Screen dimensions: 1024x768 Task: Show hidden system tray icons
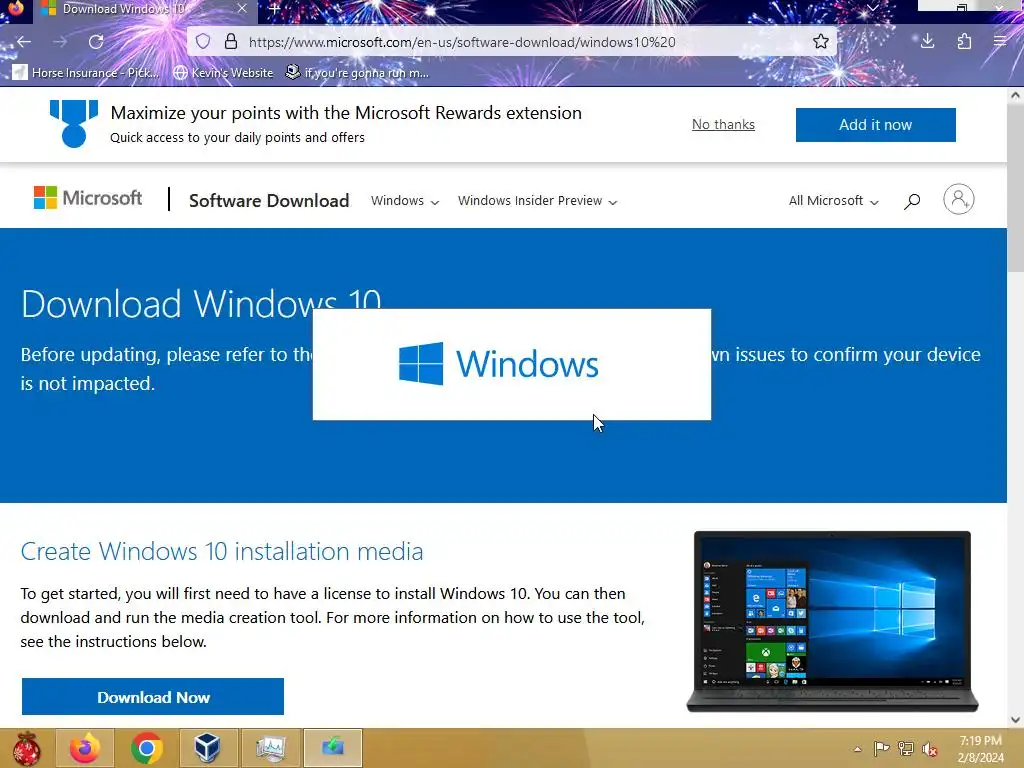[x=857, y=749]
